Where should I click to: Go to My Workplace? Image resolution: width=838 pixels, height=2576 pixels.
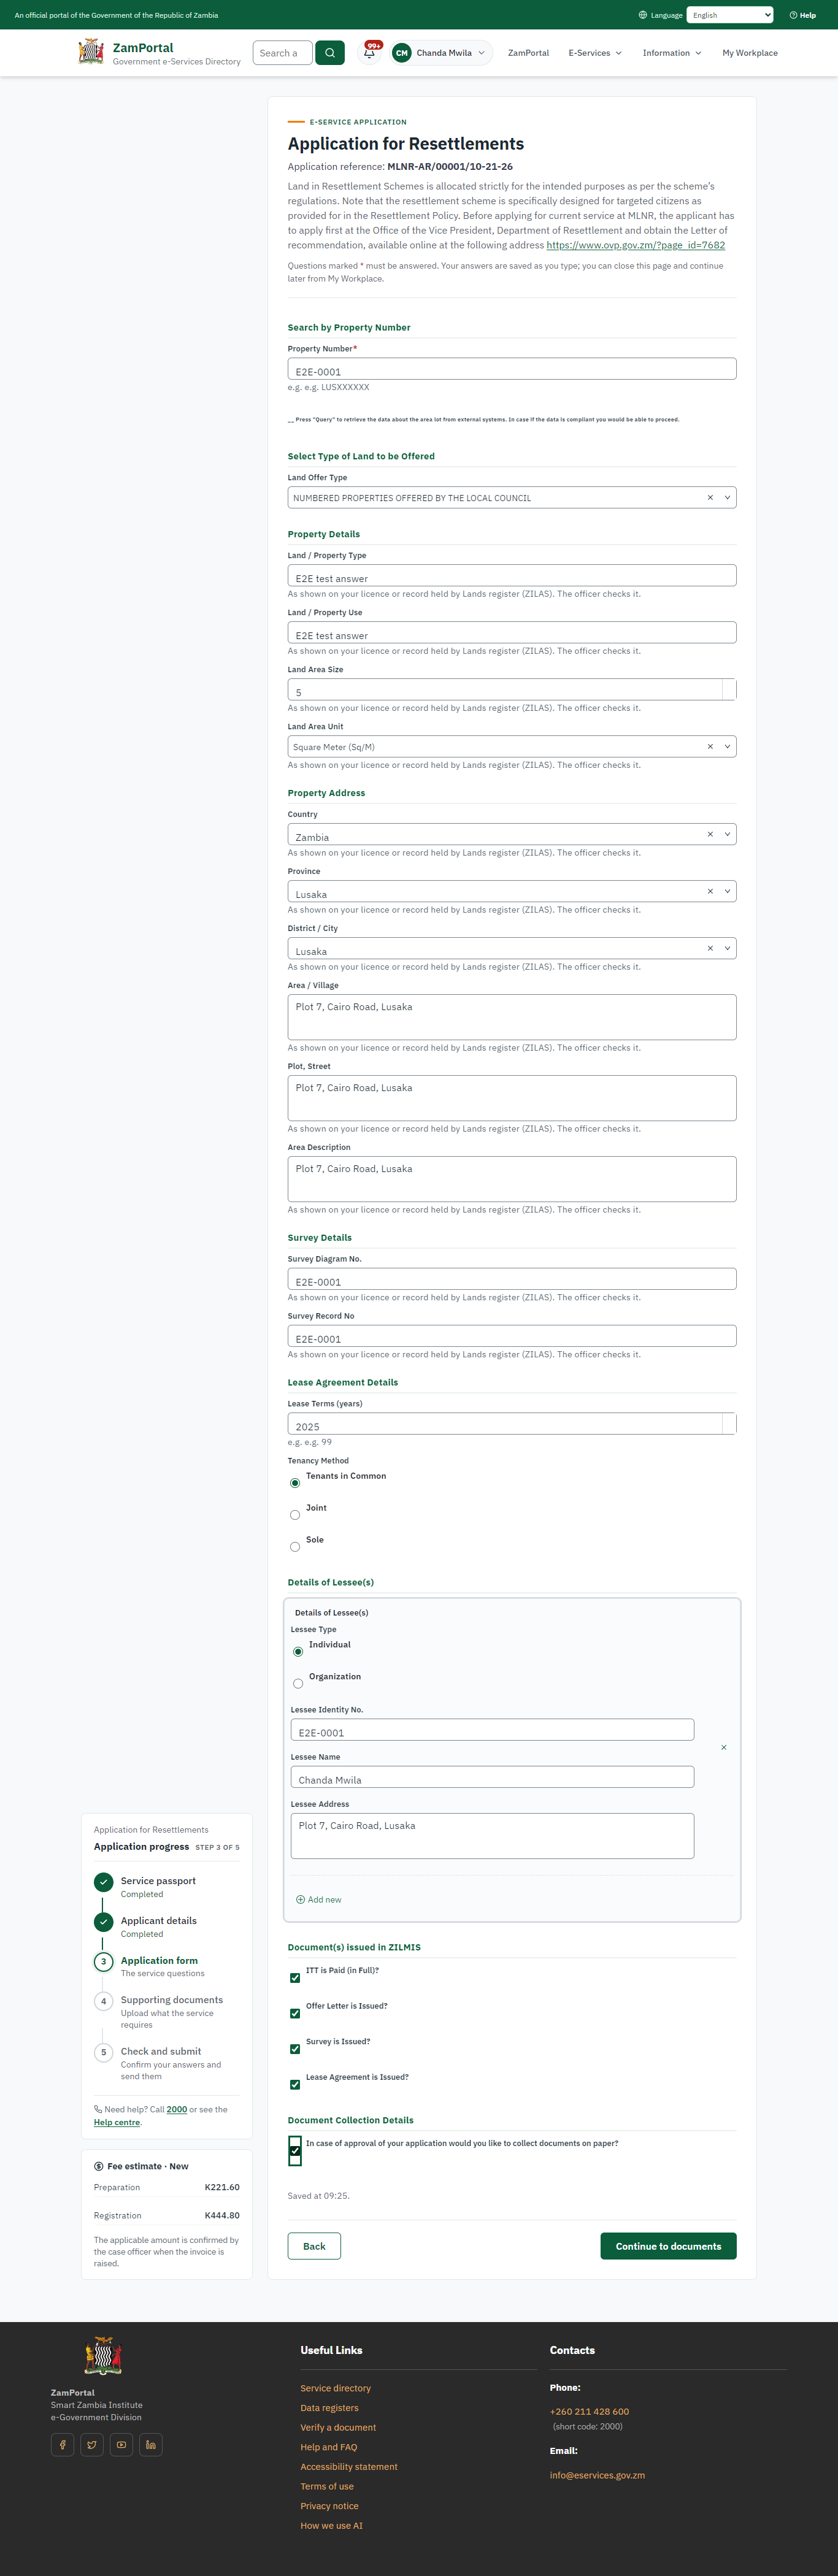[750, 53]
